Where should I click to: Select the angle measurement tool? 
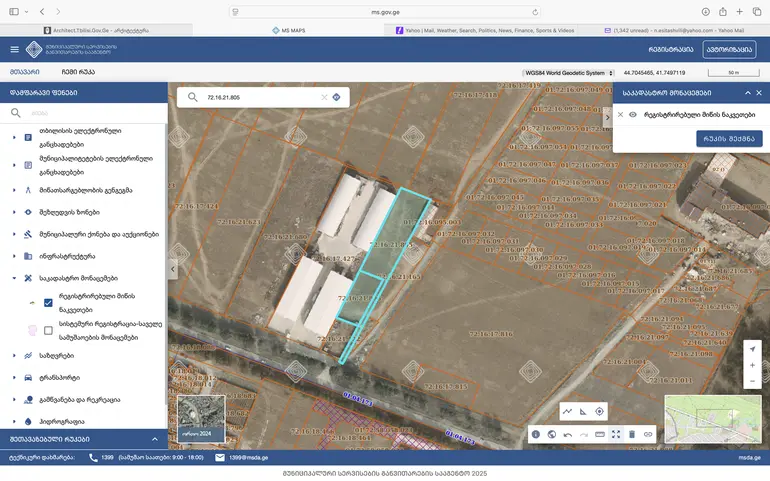click(x=583, y=411)
